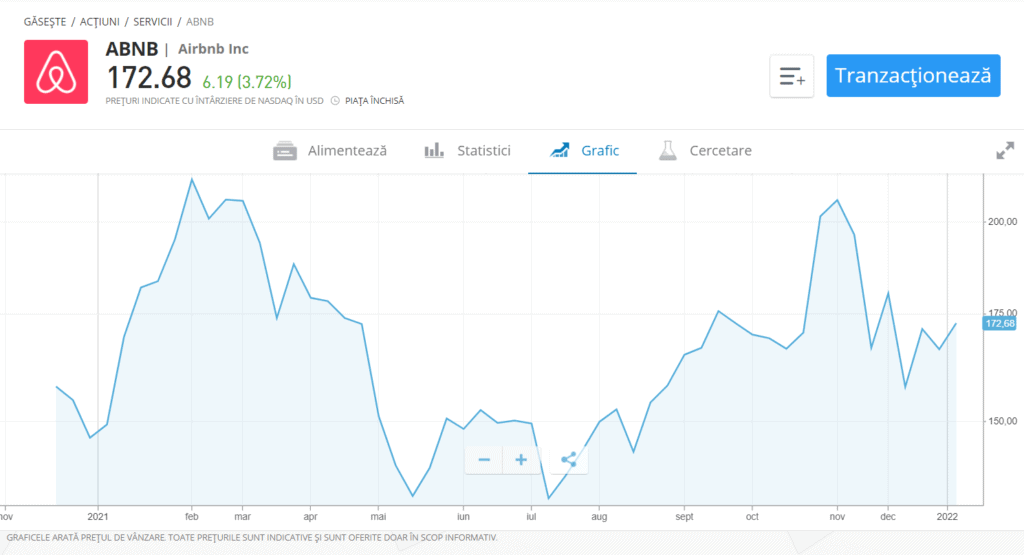
Task: Click the 150,00 price axis label
Action: (x=1002, y=421)
